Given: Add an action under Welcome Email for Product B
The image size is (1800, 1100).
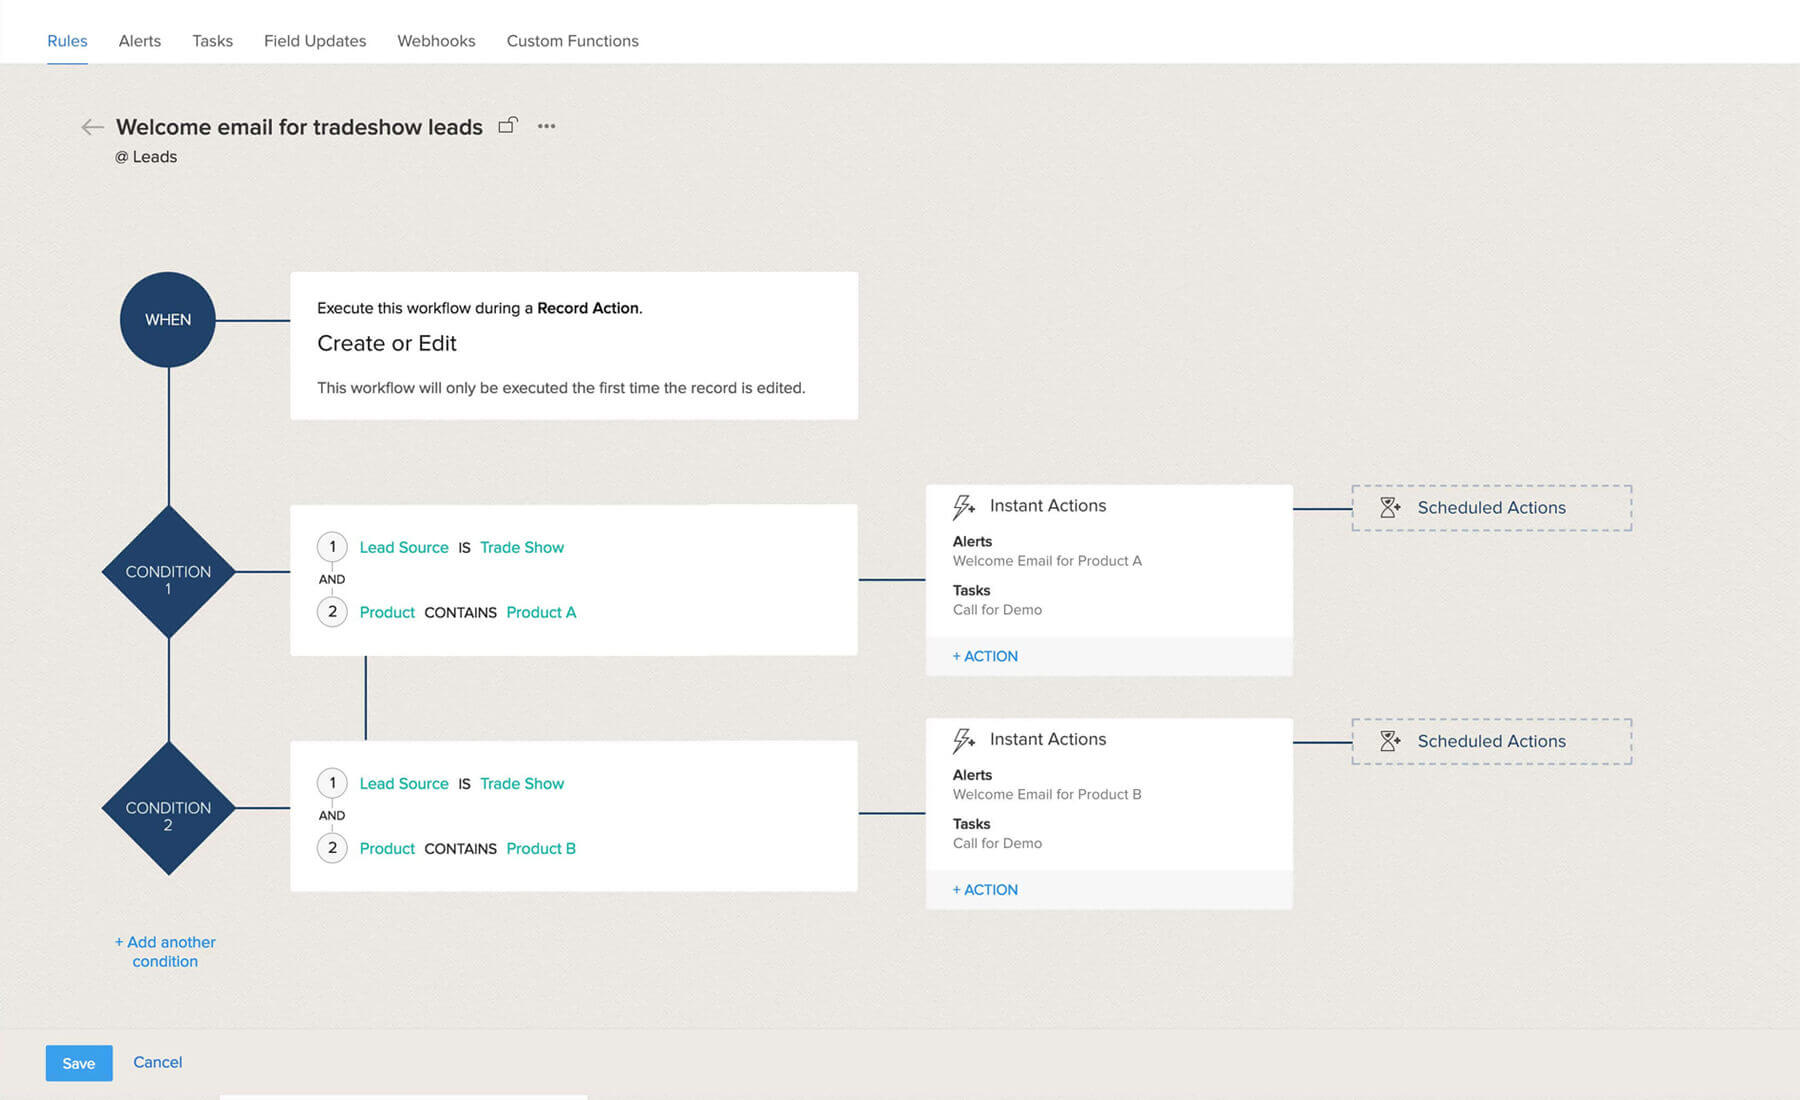Looking at the screenshot, I should 985,890.
